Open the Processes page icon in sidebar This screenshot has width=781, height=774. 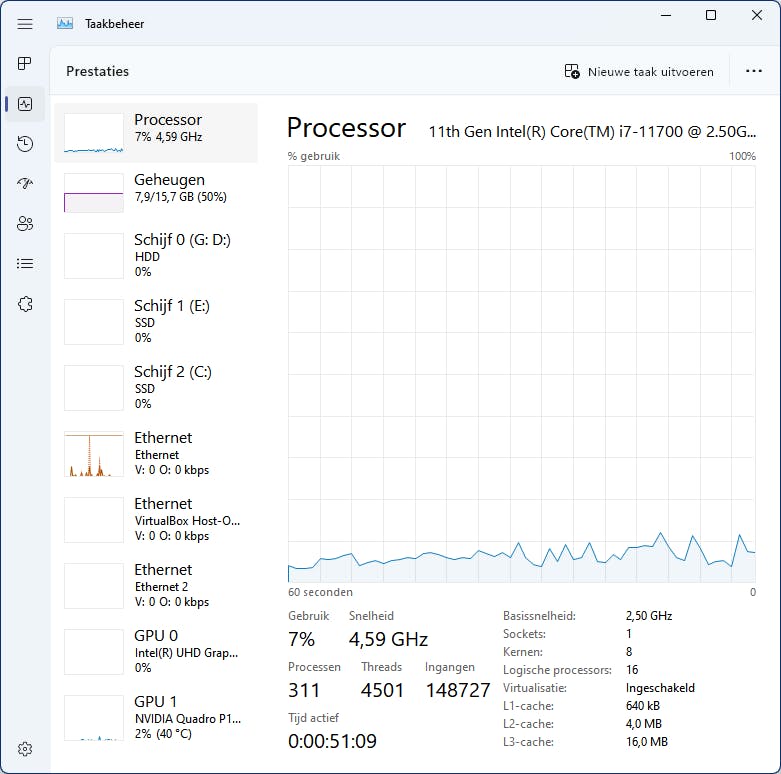point(25,64)
